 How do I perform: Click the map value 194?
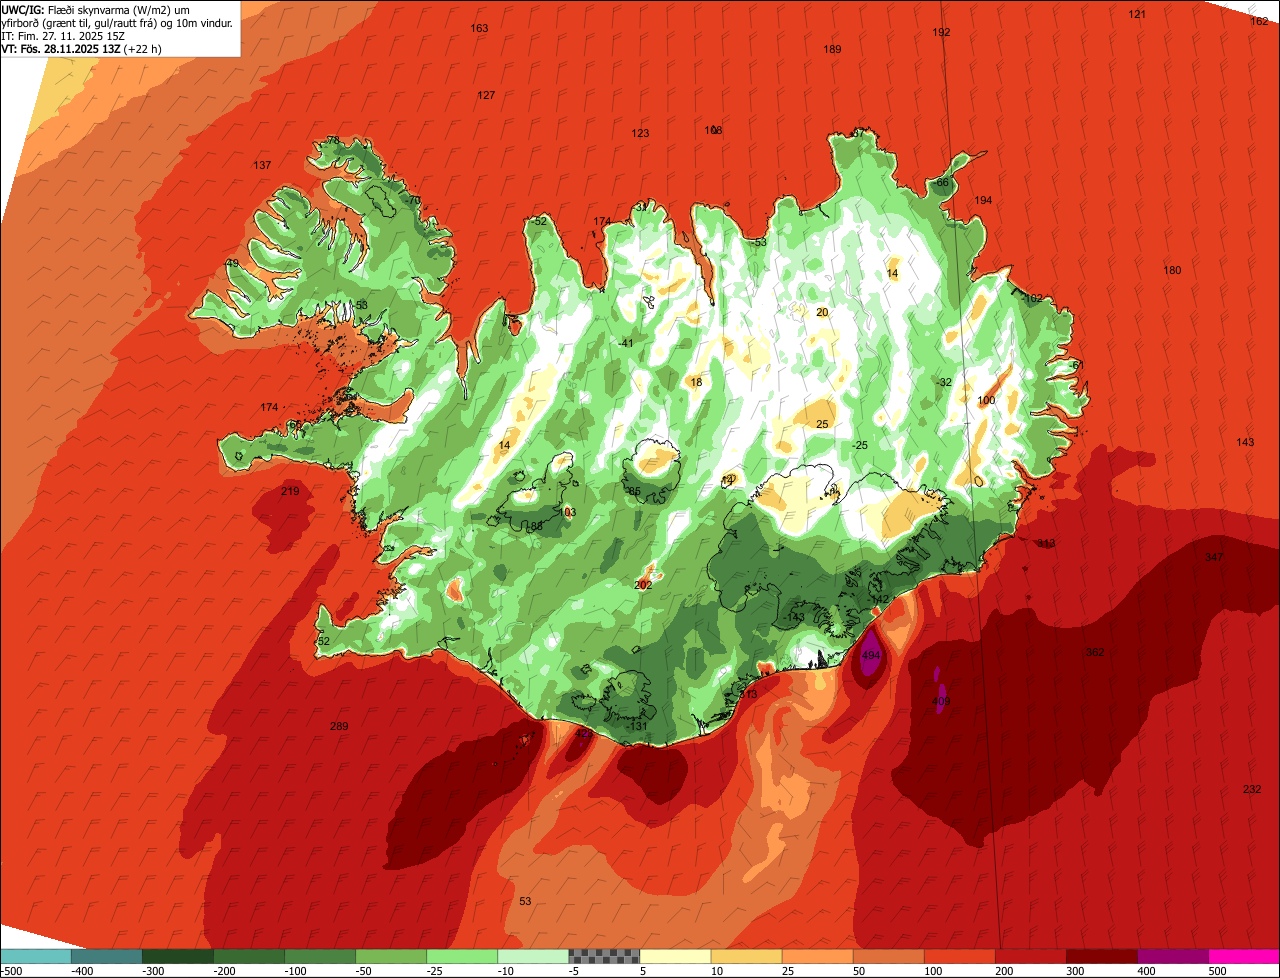(983, 200)
